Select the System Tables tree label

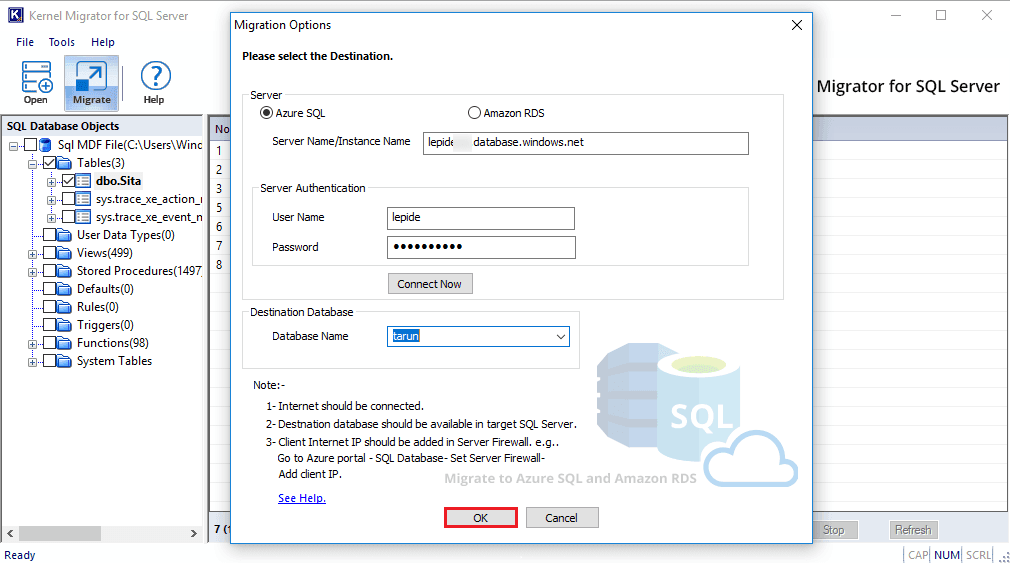coord(115,361)
